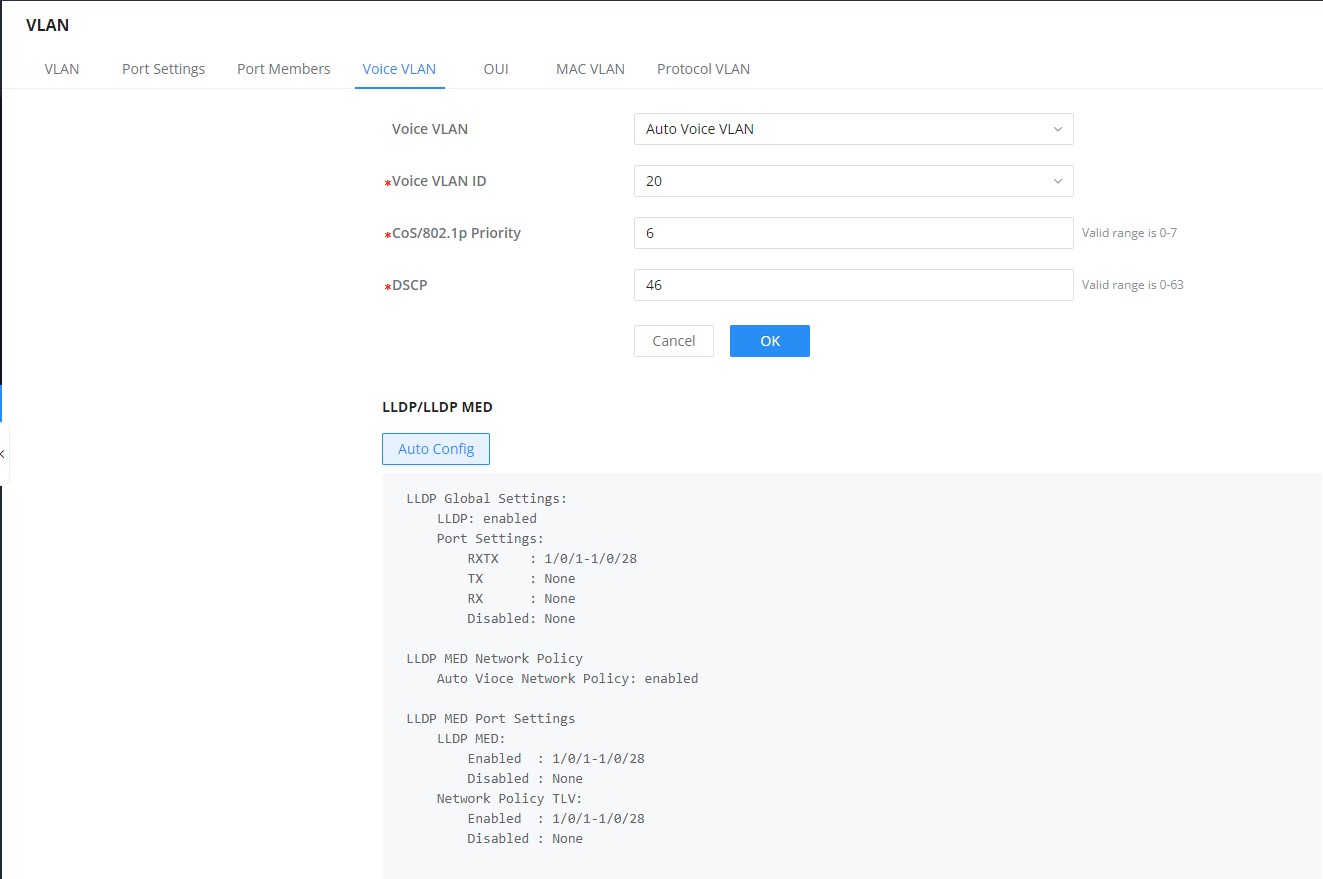Click the 'LLDP: enabled' line
Screen dimensions: 1323x879
[x=487, y=518]
